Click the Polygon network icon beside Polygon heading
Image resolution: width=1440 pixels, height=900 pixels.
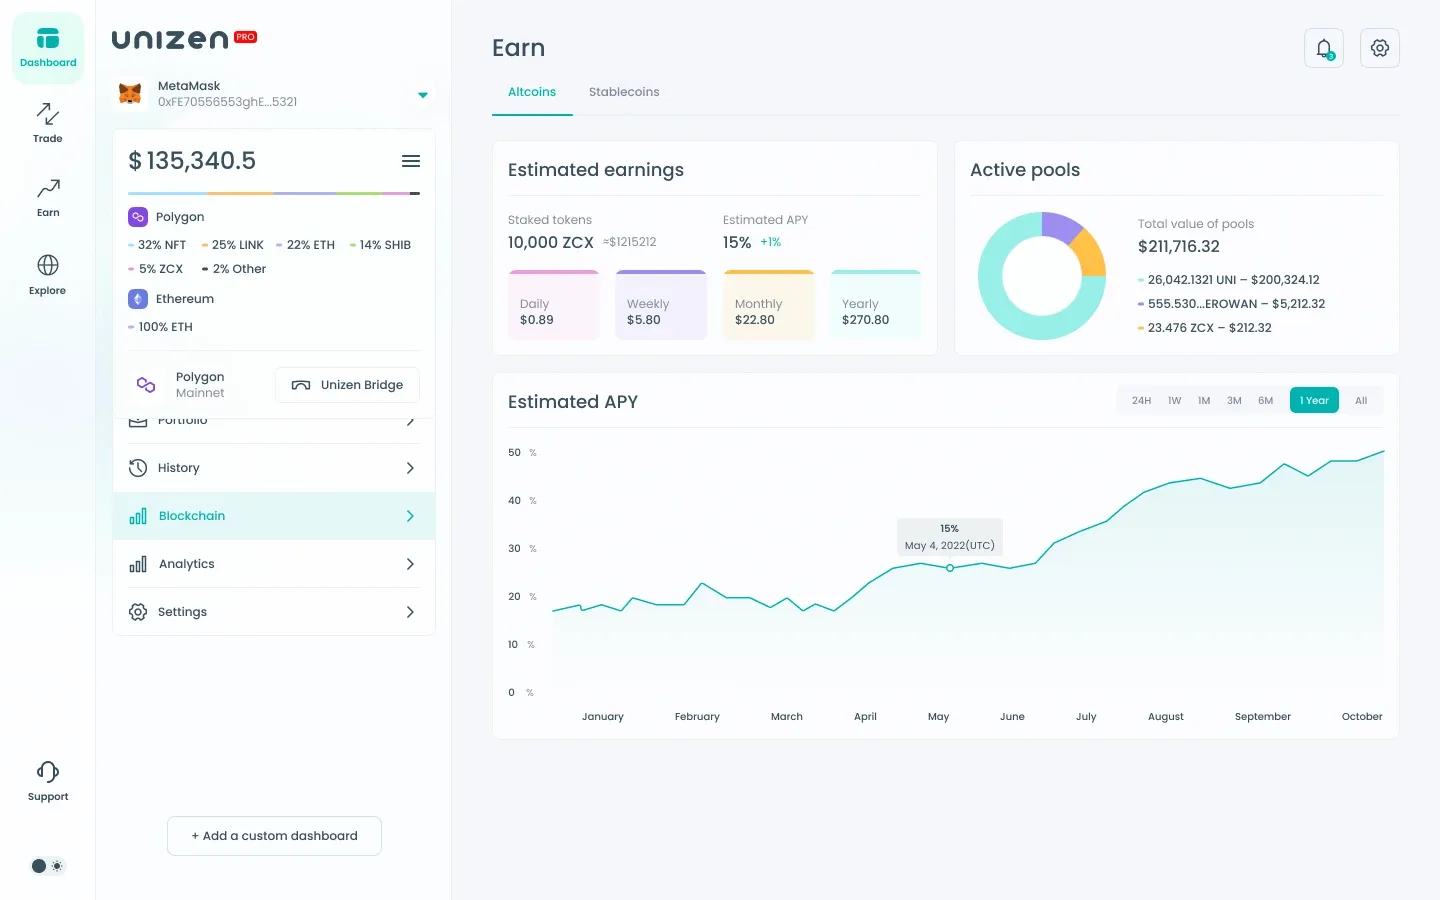coord(138,217)
